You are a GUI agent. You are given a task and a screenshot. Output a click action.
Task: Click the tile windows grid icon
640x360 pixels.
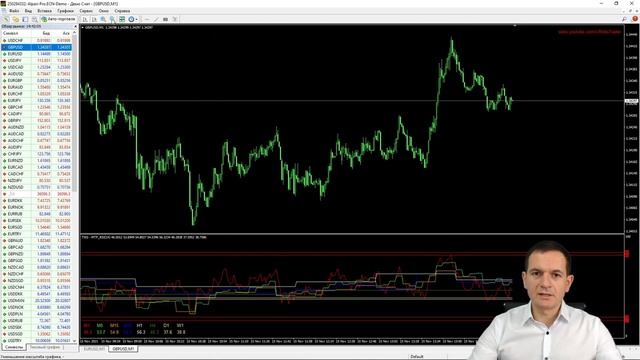tap(122, 19)
